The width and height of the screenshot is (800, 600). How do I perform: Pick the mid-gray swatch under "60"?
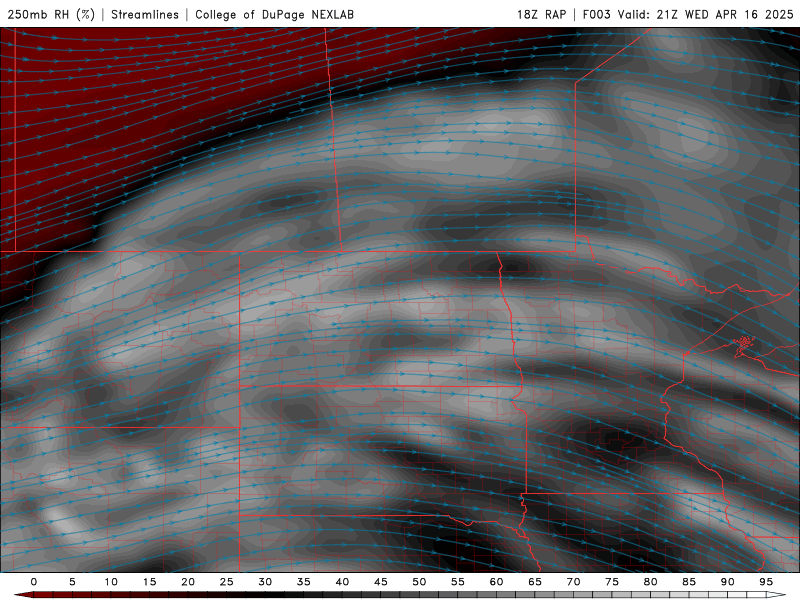point(504,595)
